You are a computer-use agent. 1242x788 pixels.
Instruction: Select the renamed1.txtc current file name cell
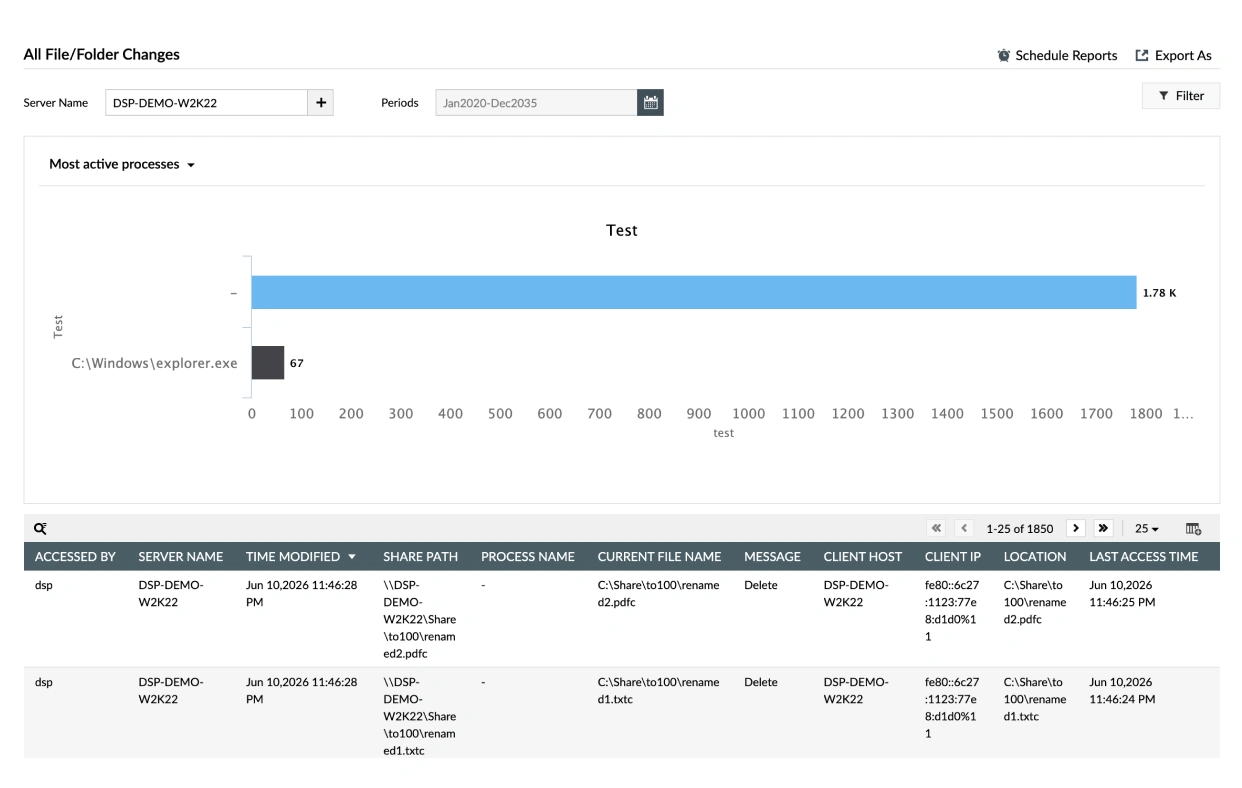click(658, 691)
